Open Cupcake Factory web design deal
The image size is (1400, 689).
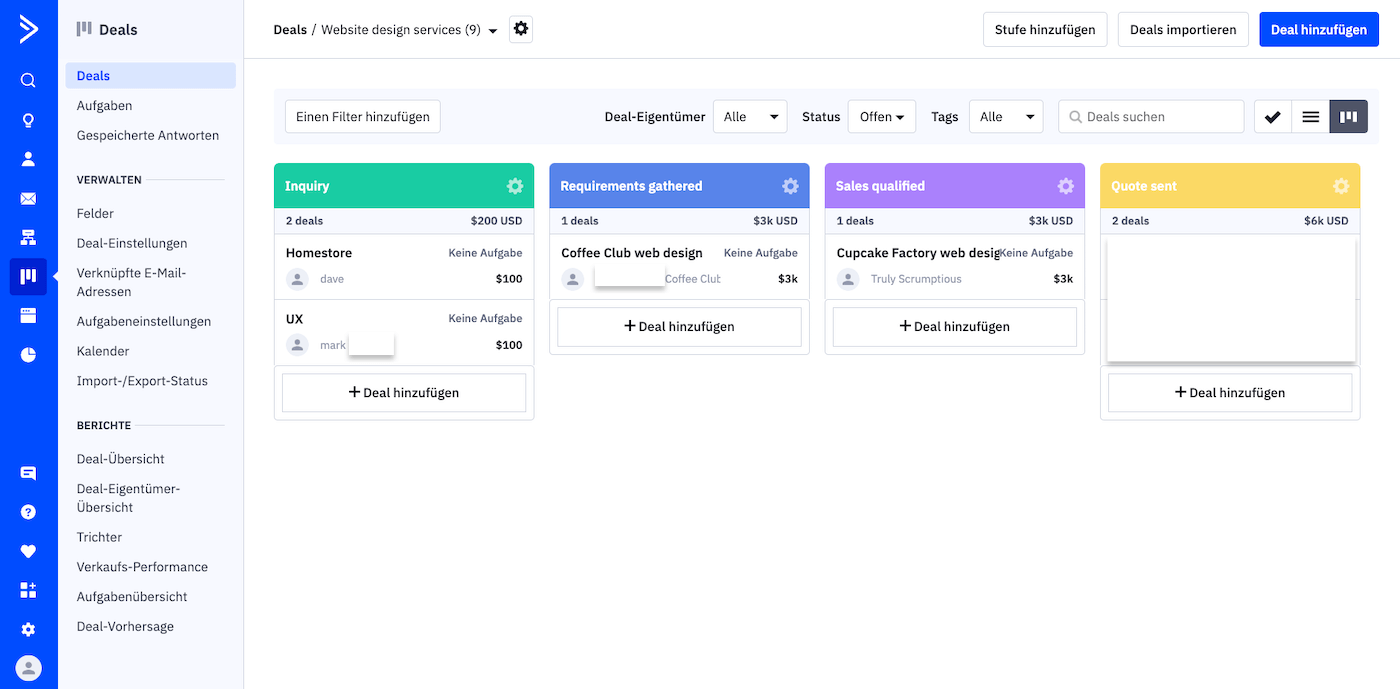click(918, 253)
